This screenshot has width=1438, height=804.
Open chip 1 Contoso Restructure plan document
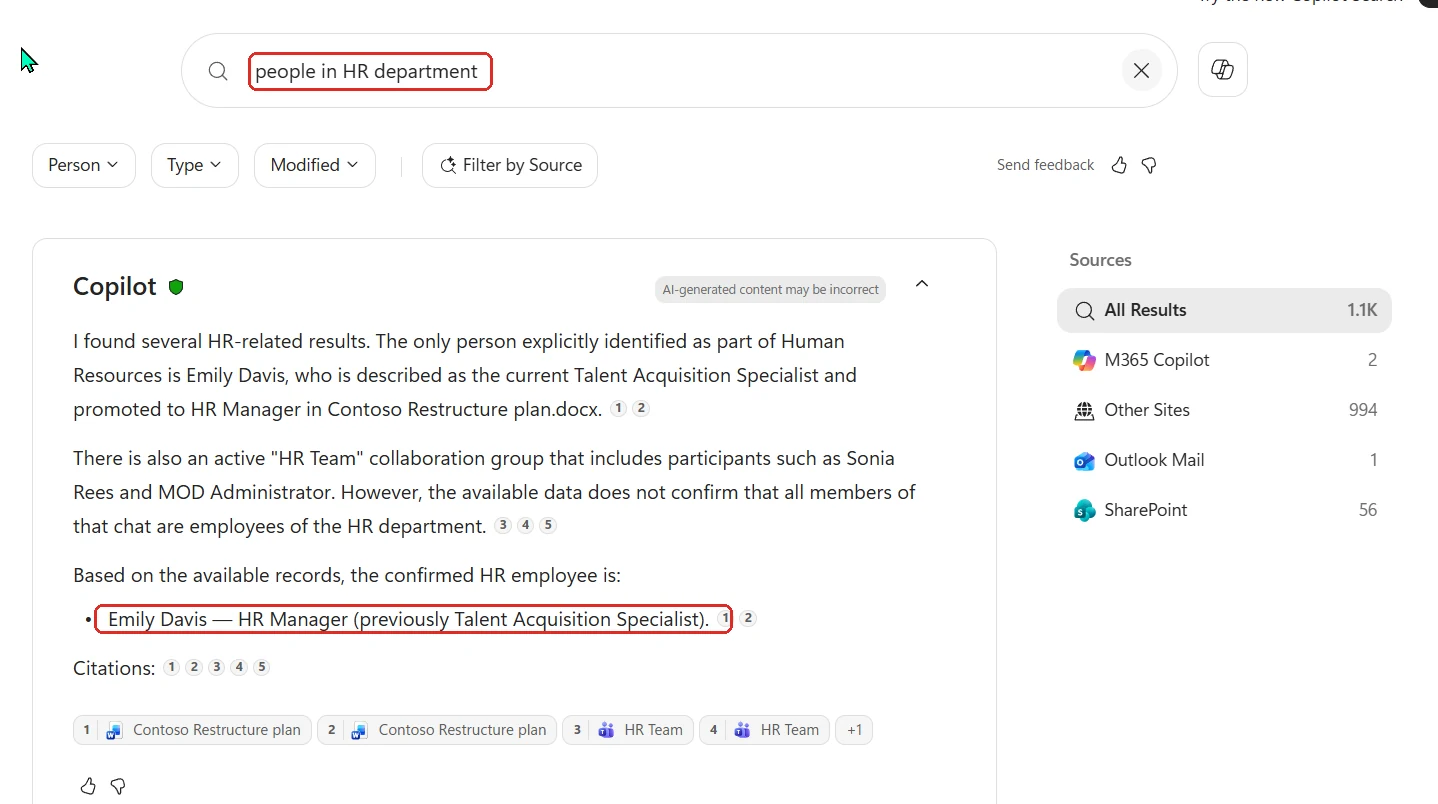pos(192,730)
